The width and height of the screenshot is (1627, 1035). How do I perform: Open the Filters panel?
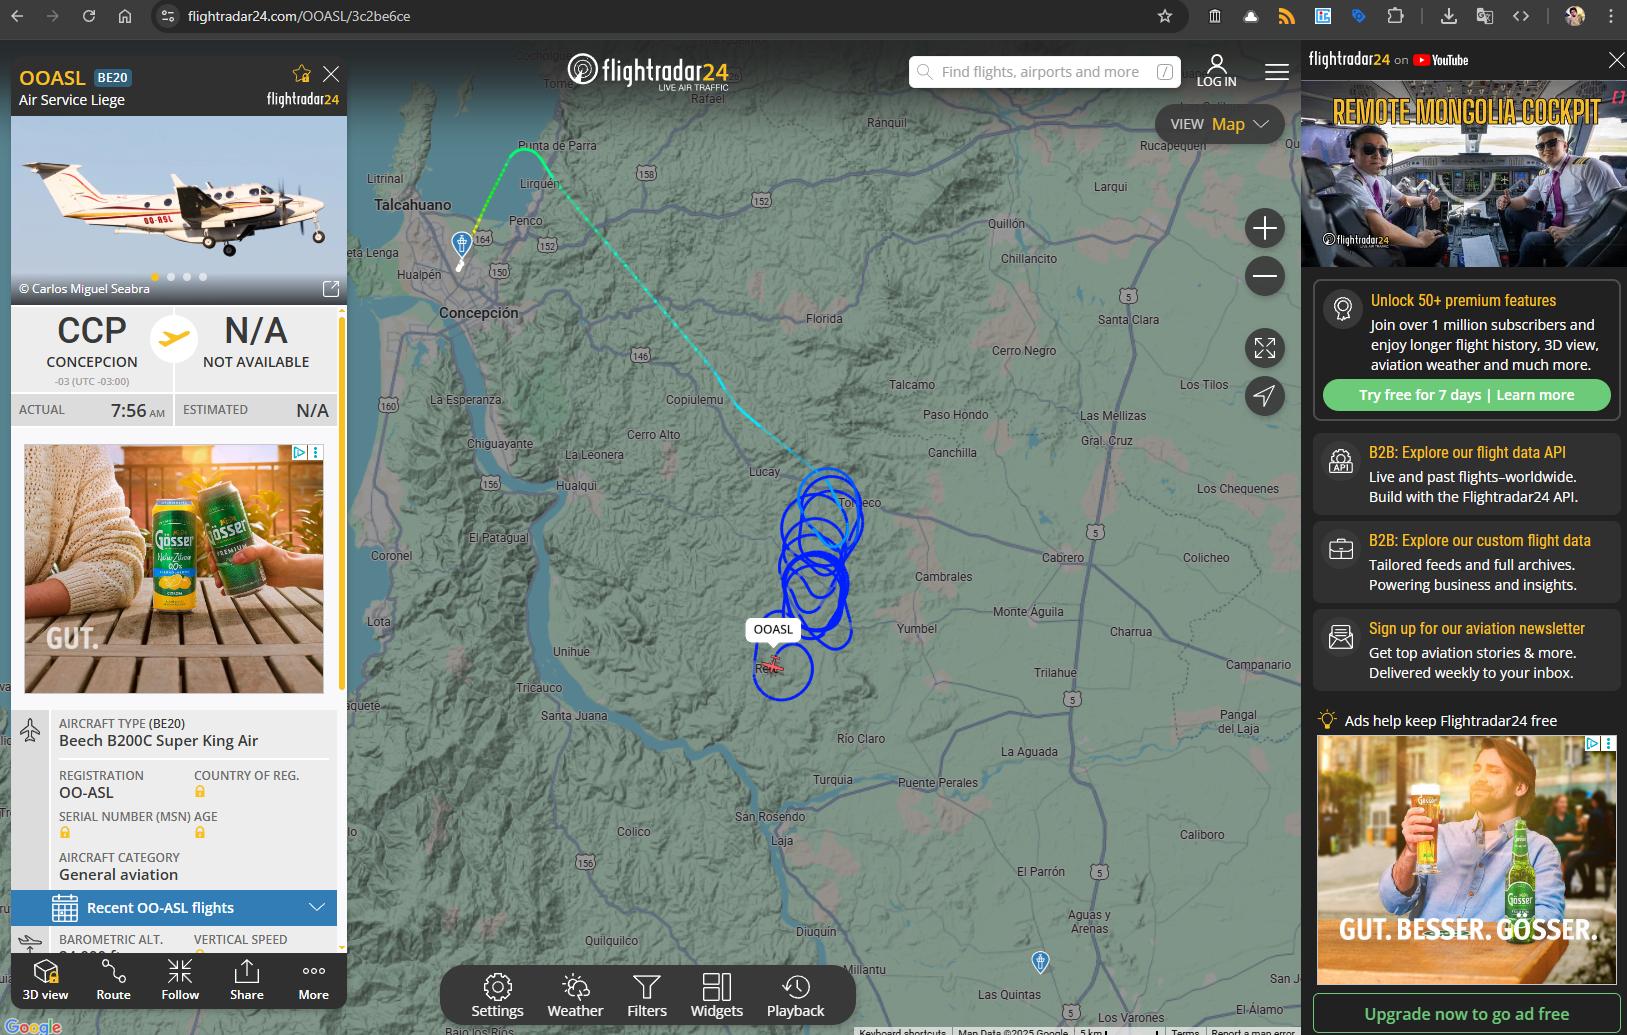(647, 996)
